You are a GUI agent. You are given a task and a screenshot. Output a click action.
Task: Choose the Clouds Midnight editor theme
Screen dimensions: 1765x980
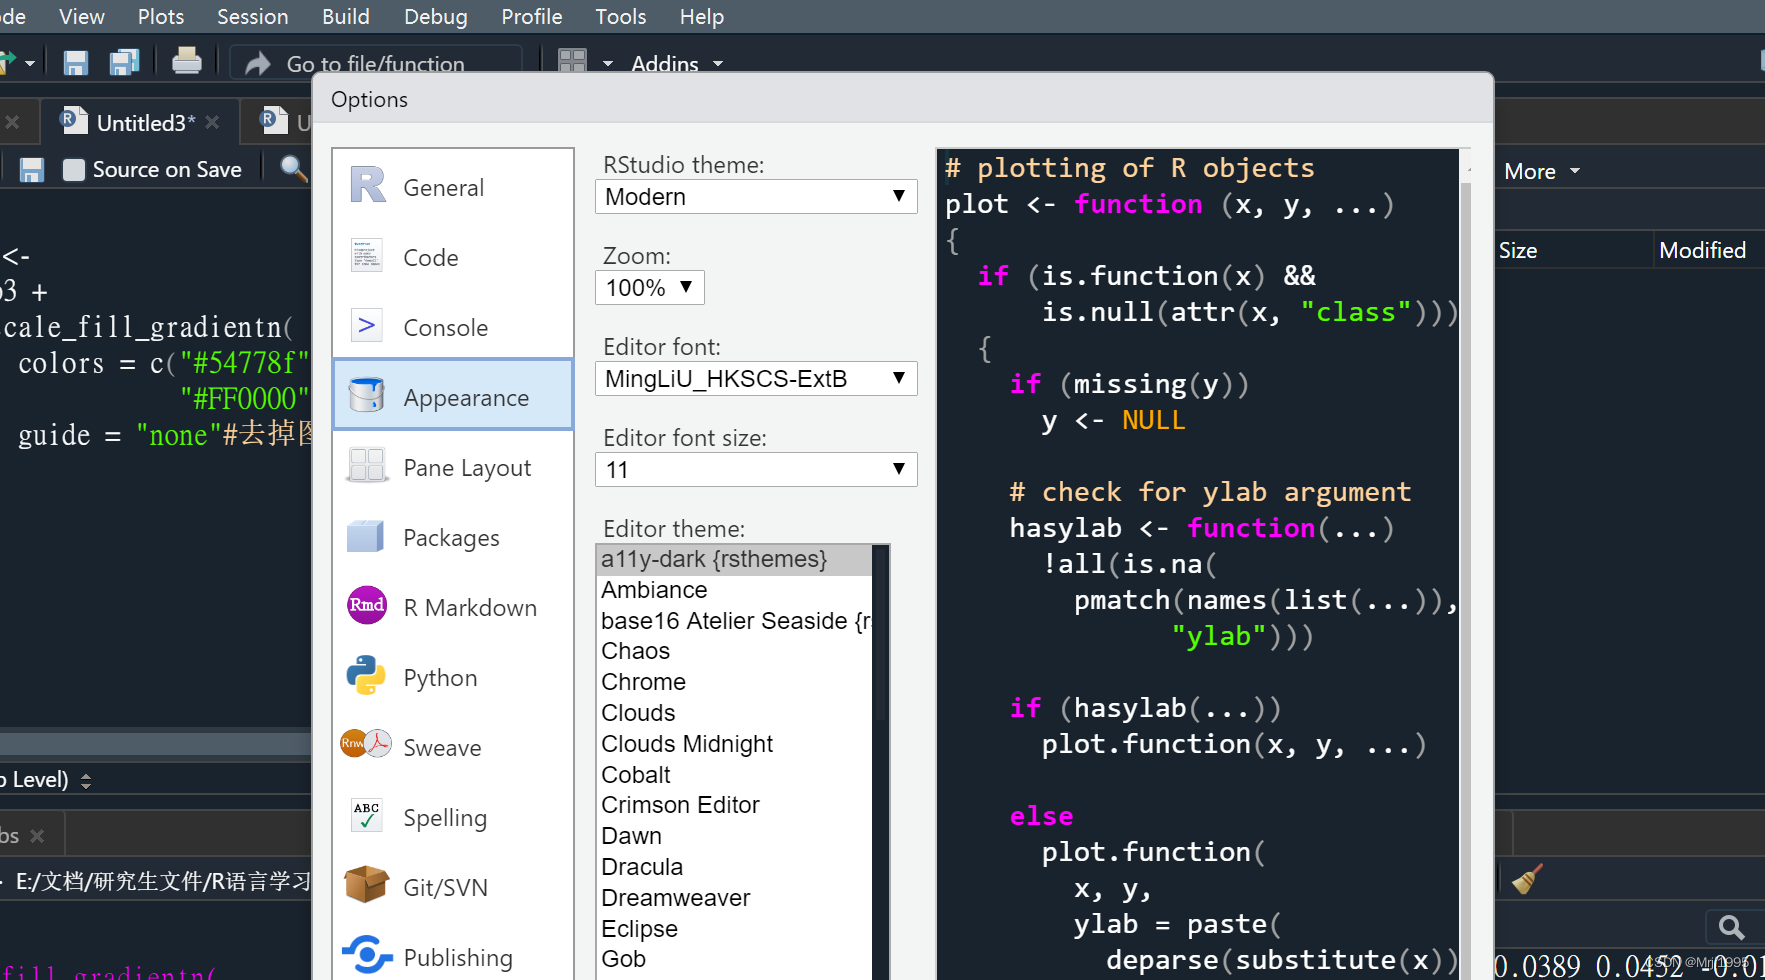(686, 743)
